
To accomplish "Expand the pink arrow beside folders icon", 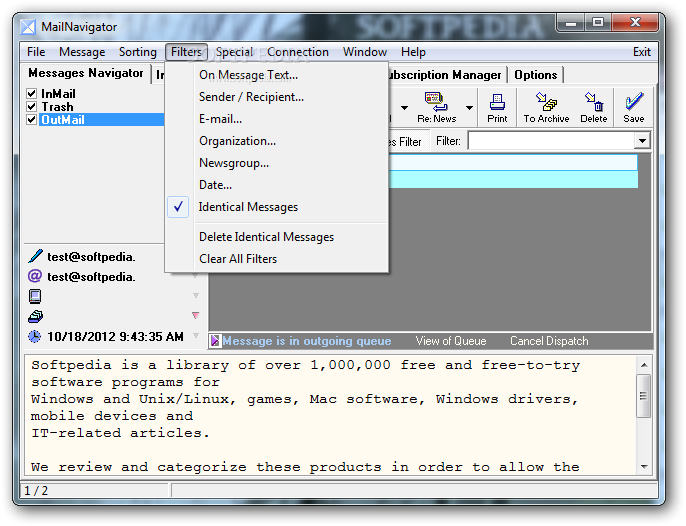I will tap(196, 315).
